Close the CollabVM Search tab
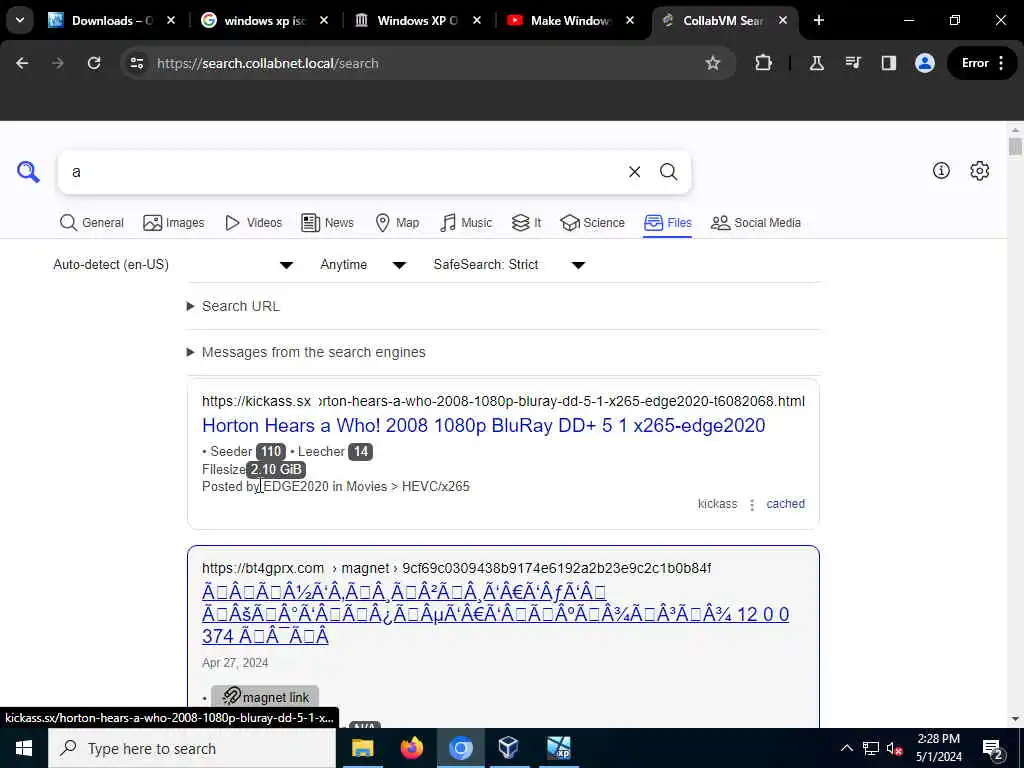Viewport: 1024px width, 768px height. coord(783,21)
